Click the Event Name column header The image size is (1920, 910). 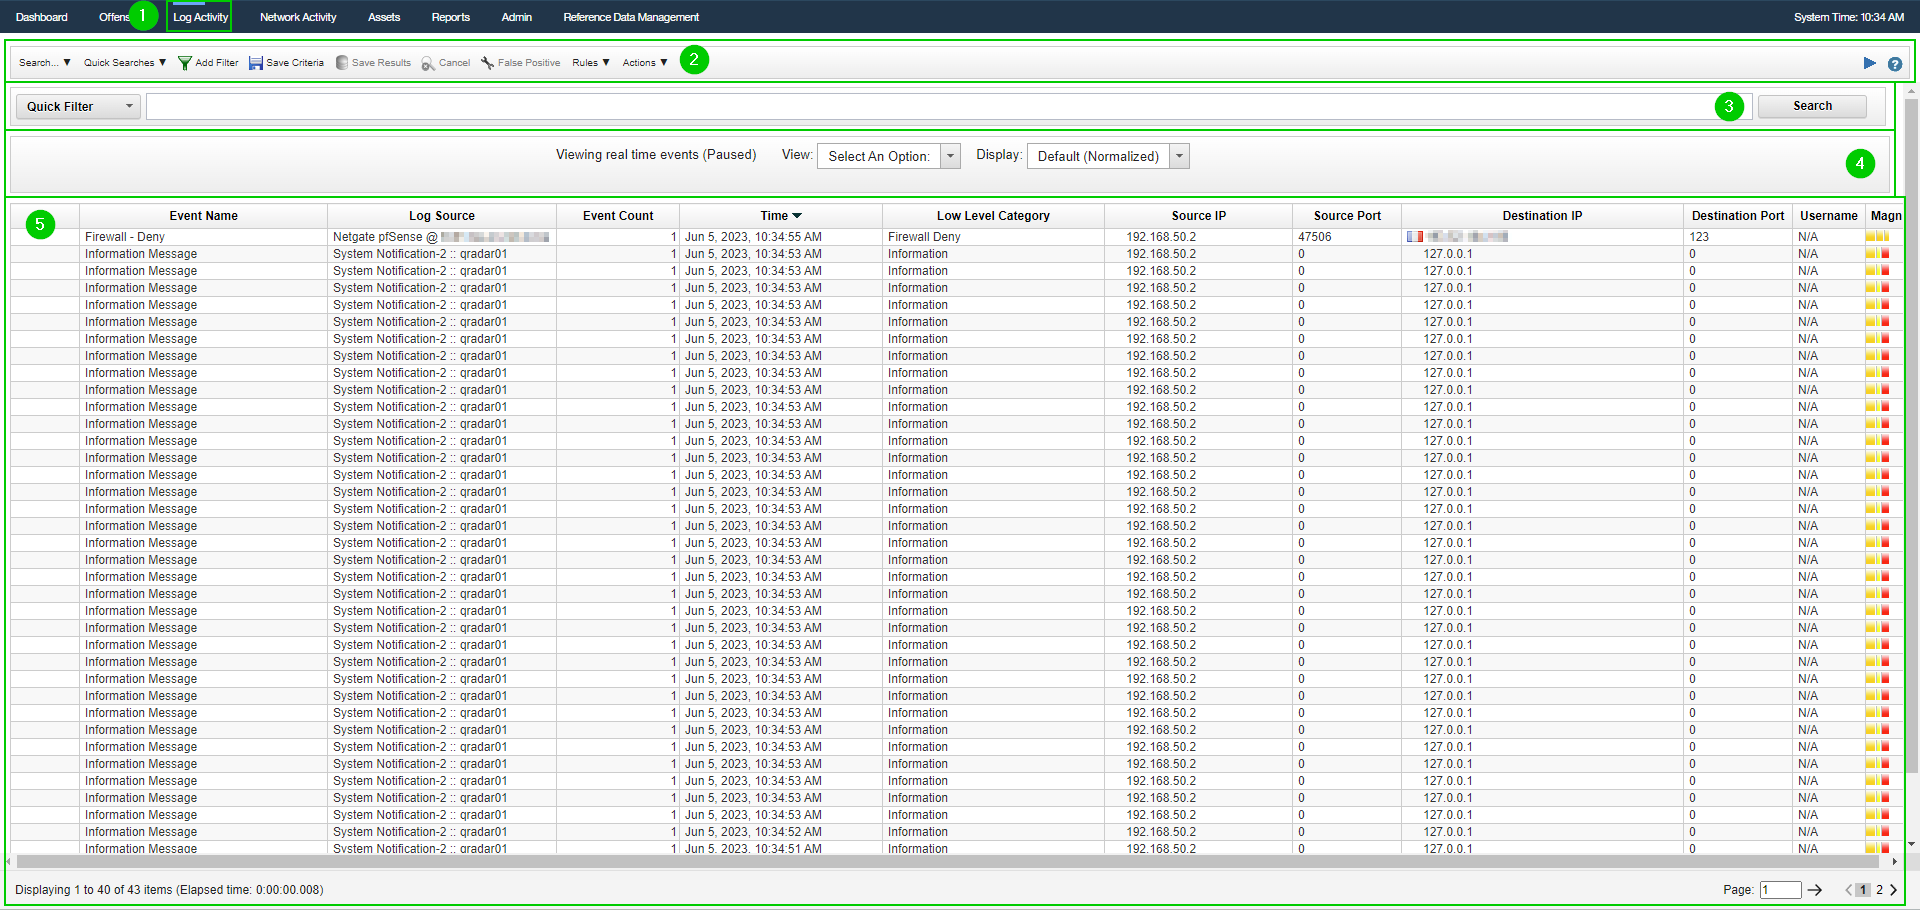pyautogui.click(x=204, y=216)
